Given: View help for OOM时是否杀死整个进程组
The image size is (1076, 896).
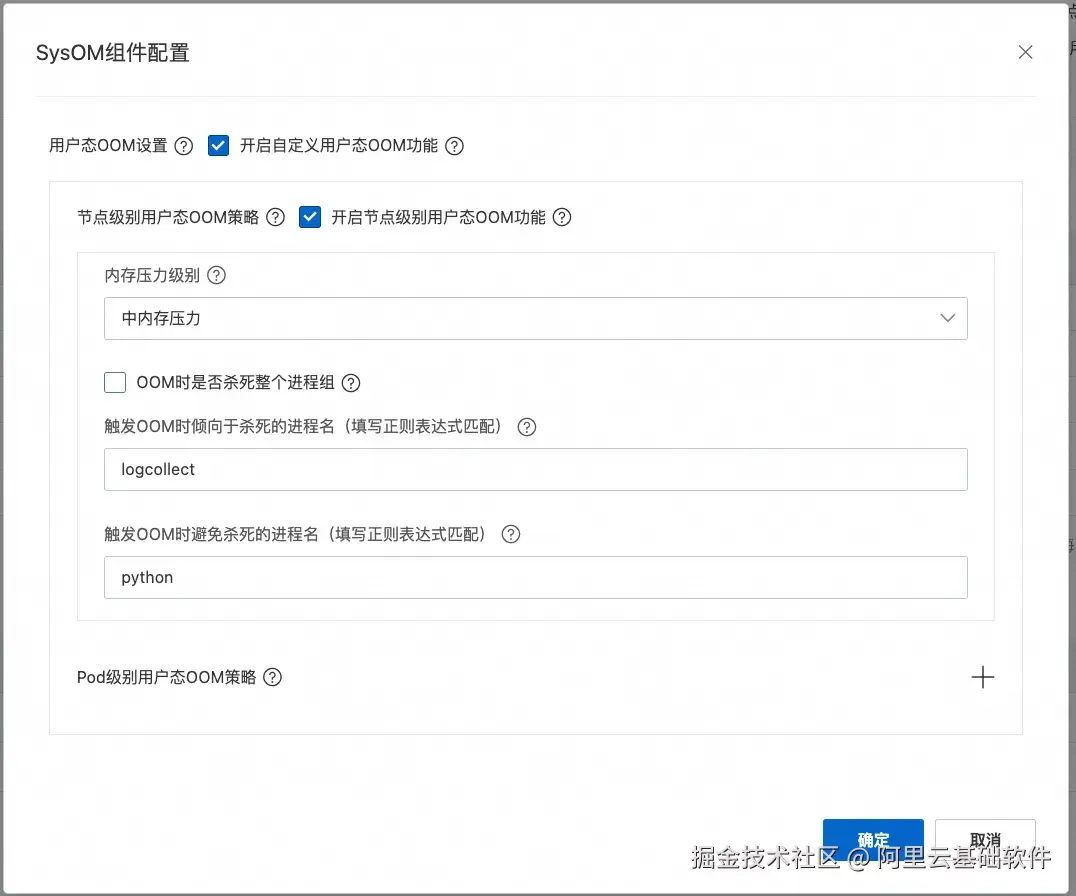Looking at the screenshot, I should pos(350,382).
